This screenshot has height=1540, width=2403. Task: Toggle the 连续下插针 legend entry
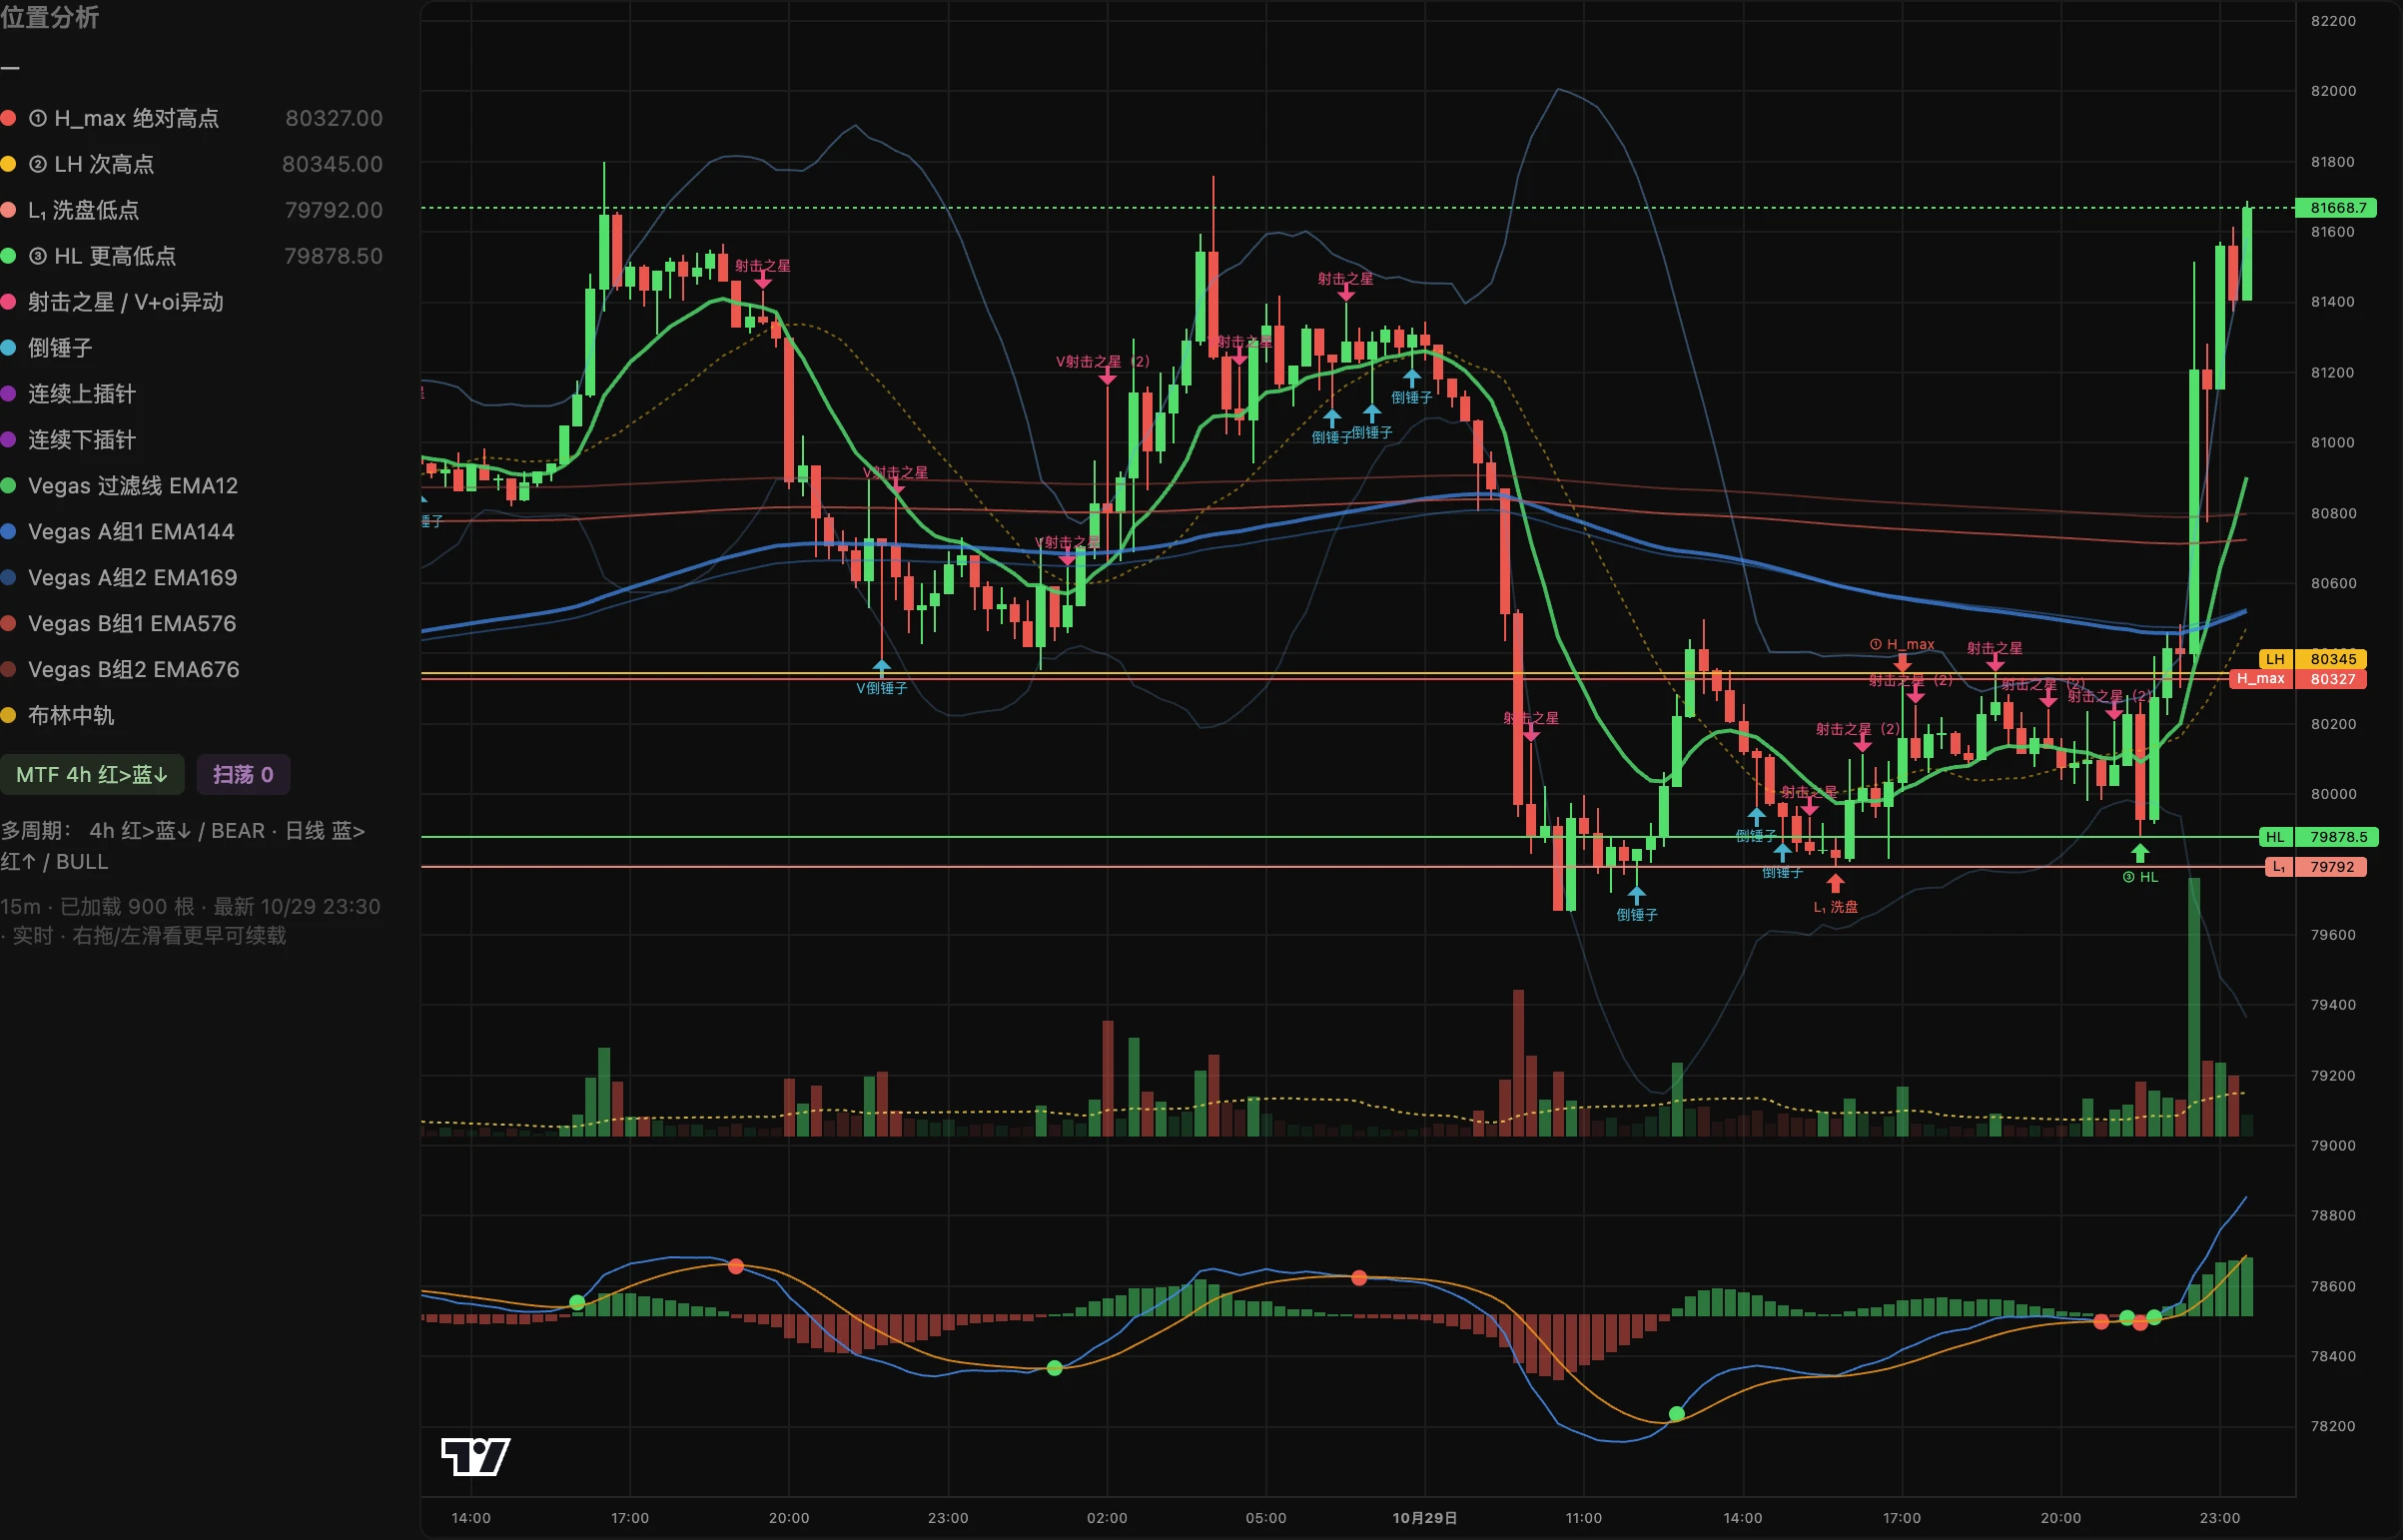(68, 440)
